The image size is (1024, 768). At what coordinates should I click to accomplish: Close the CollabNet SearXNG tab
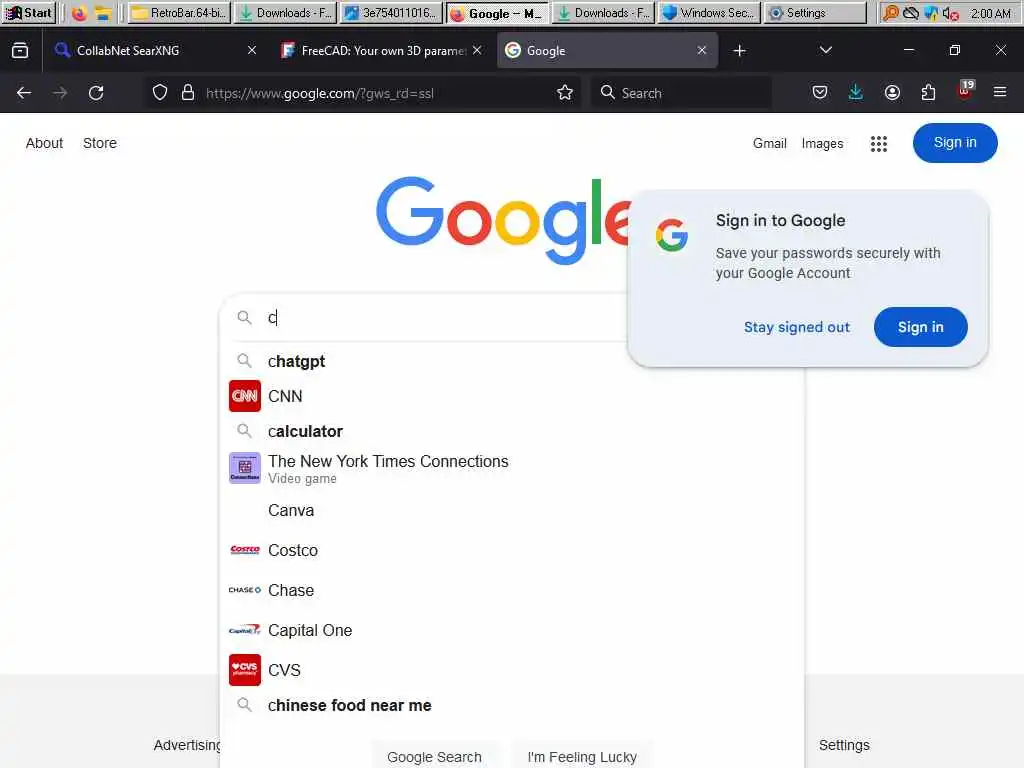click(252, 50)
